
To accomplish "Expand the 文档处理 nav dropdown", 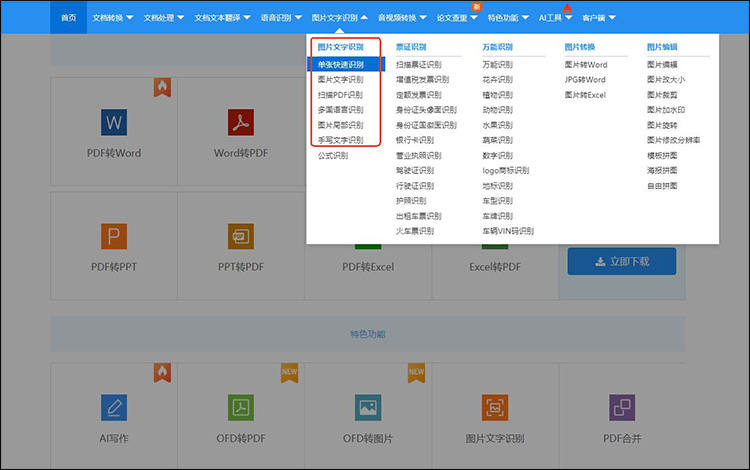I will 164,18.
